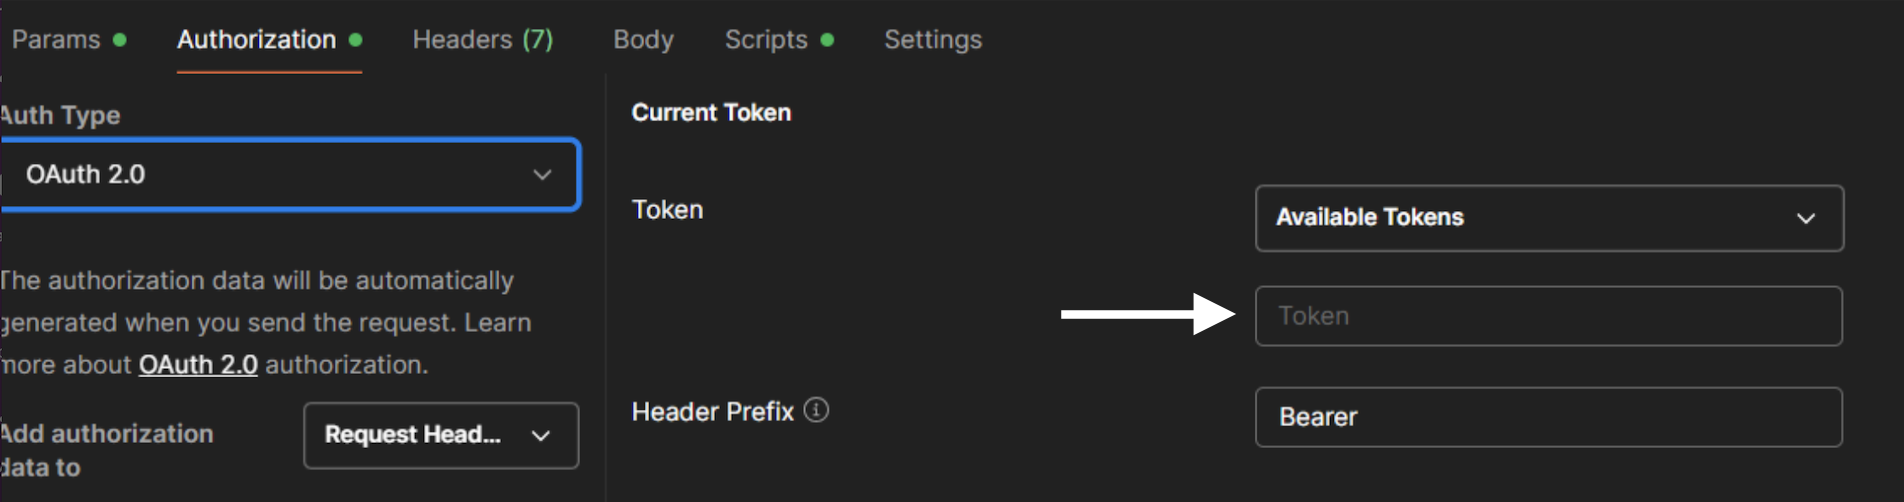Click the Token label under Current Token

[667, 209]
